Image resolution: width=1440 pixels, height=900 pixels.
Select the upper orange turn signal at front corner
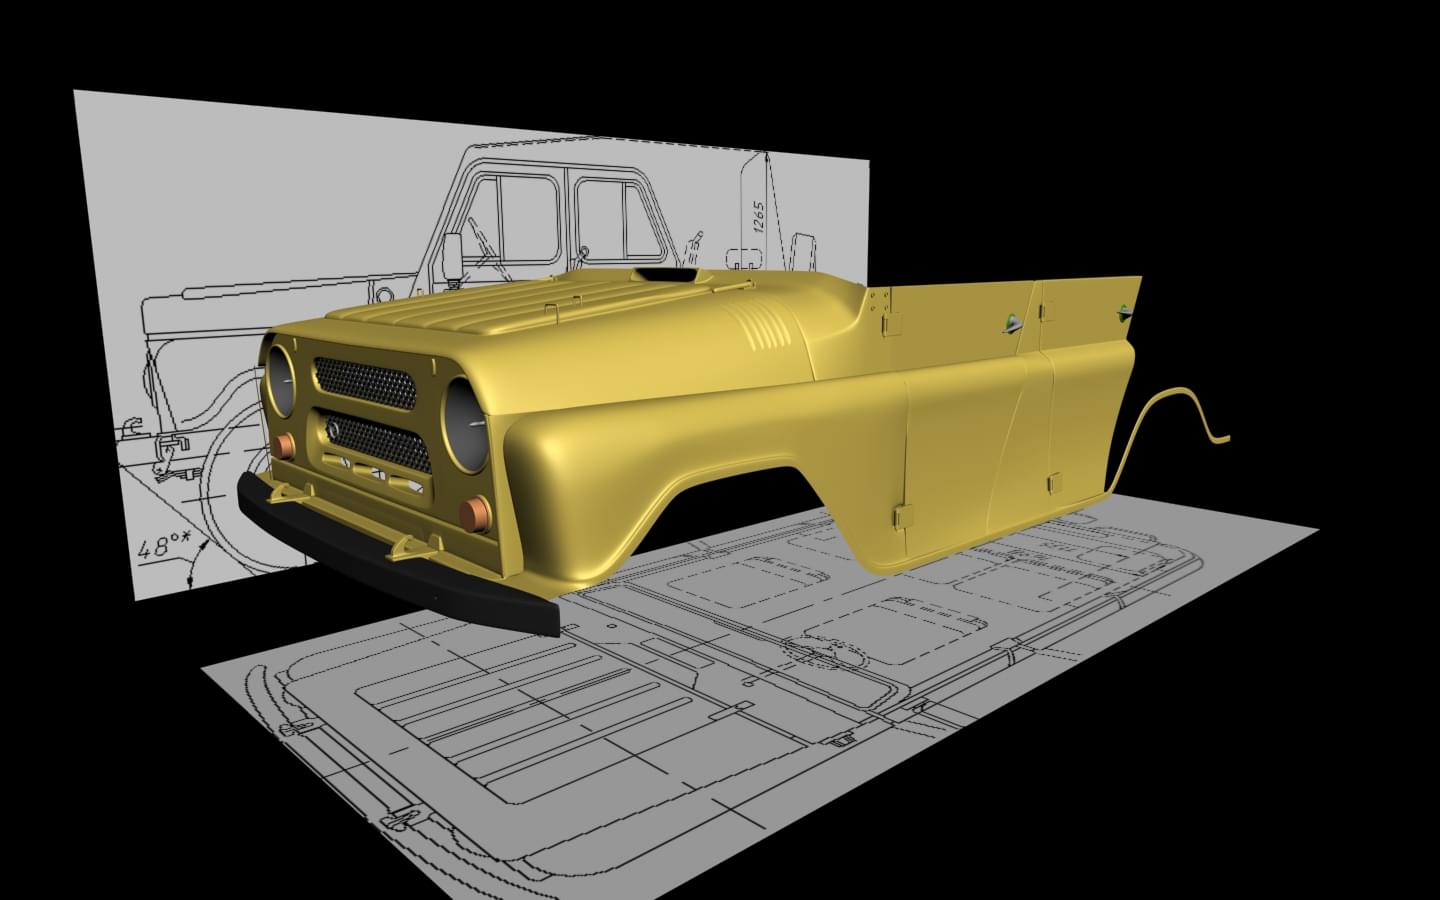tap(284, 446)
